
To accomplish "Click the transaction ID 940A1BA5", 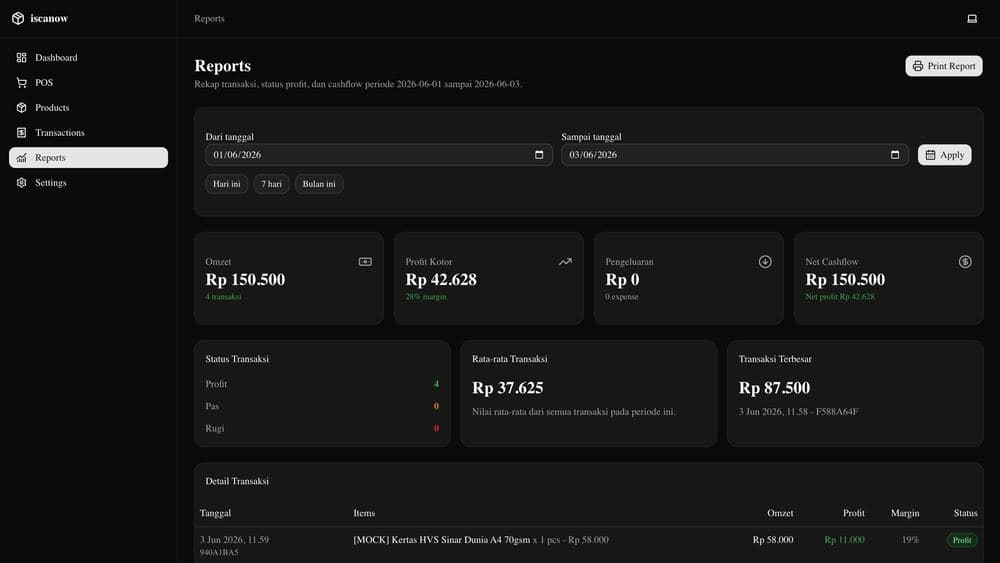I will point(219,552).
